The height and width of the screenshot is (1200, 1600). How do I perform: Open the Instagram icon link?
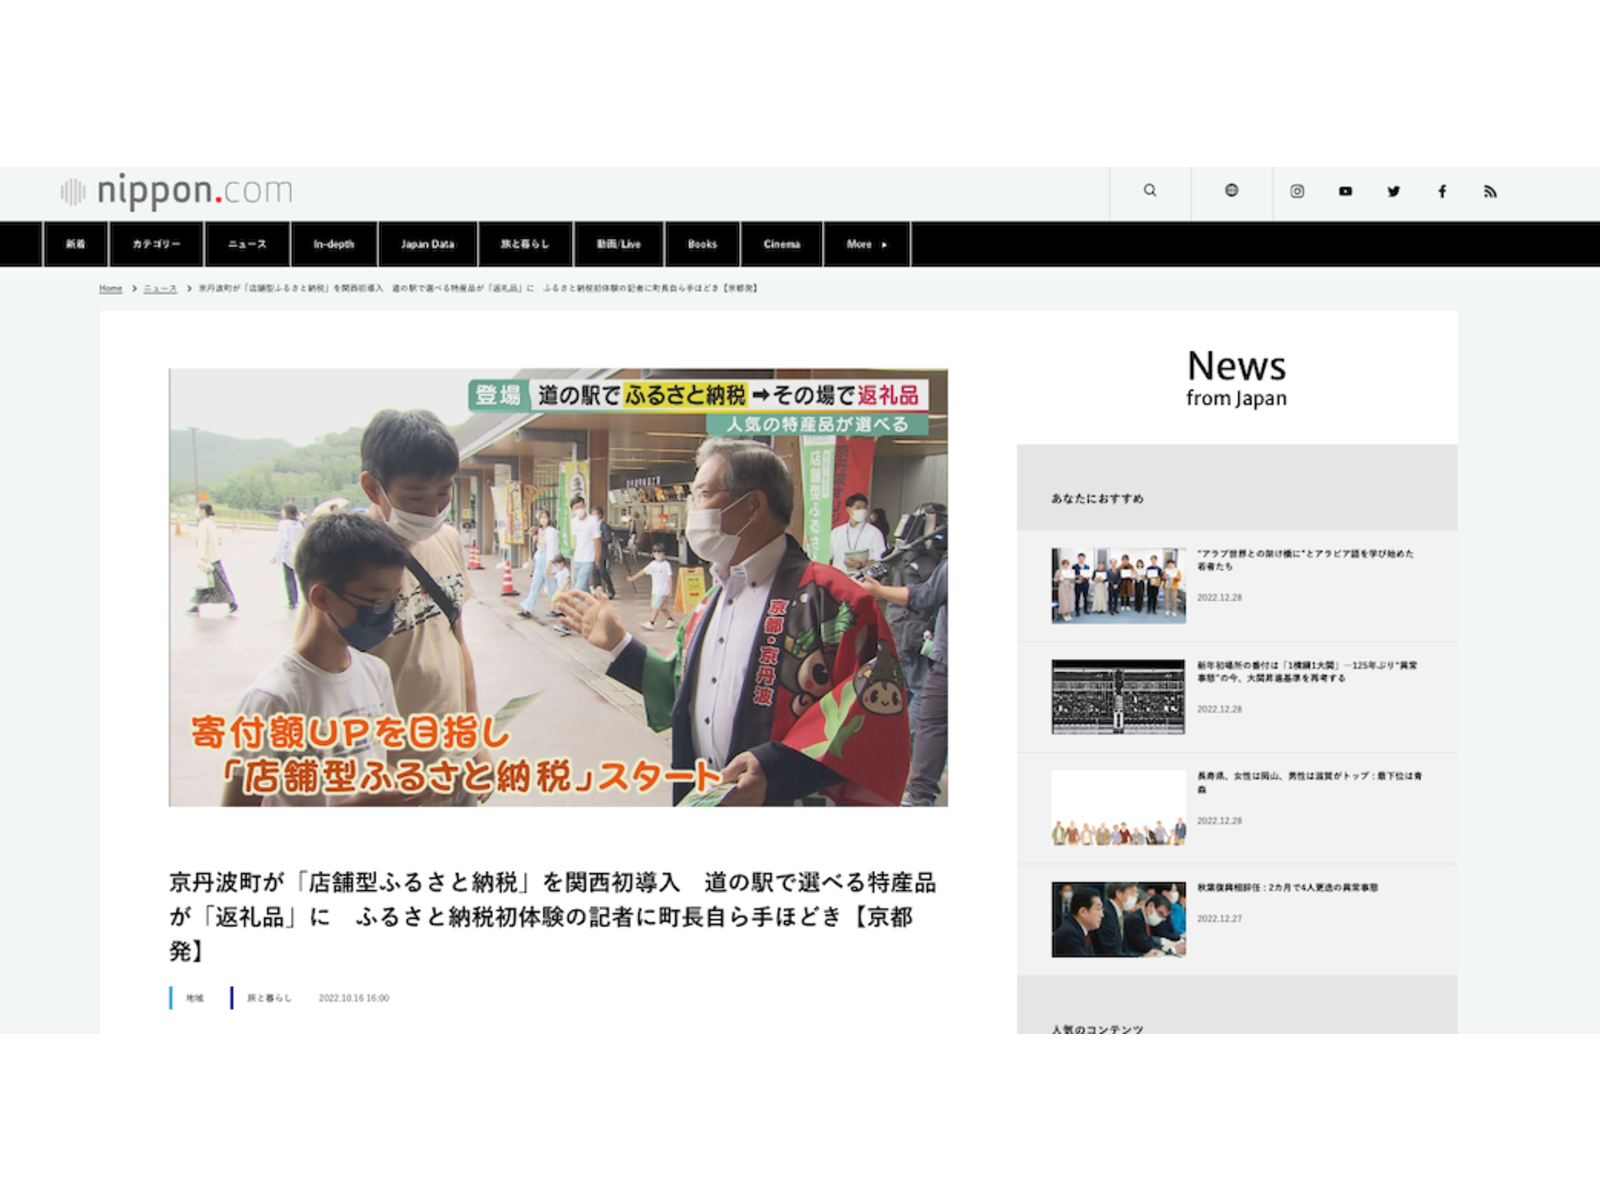[1297, 191]
